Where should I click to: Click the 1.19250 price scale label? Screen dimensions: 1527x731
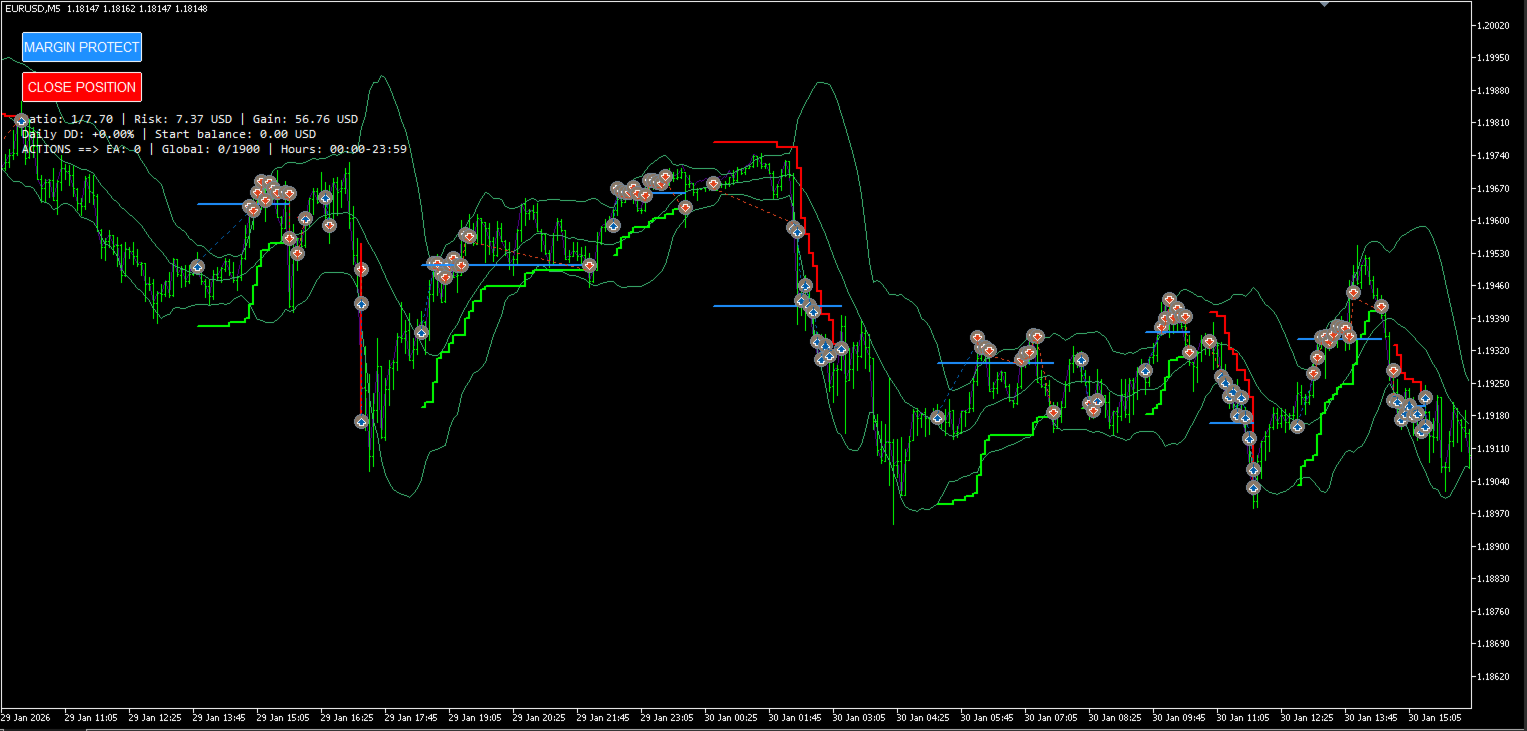tap(1492, 384)
